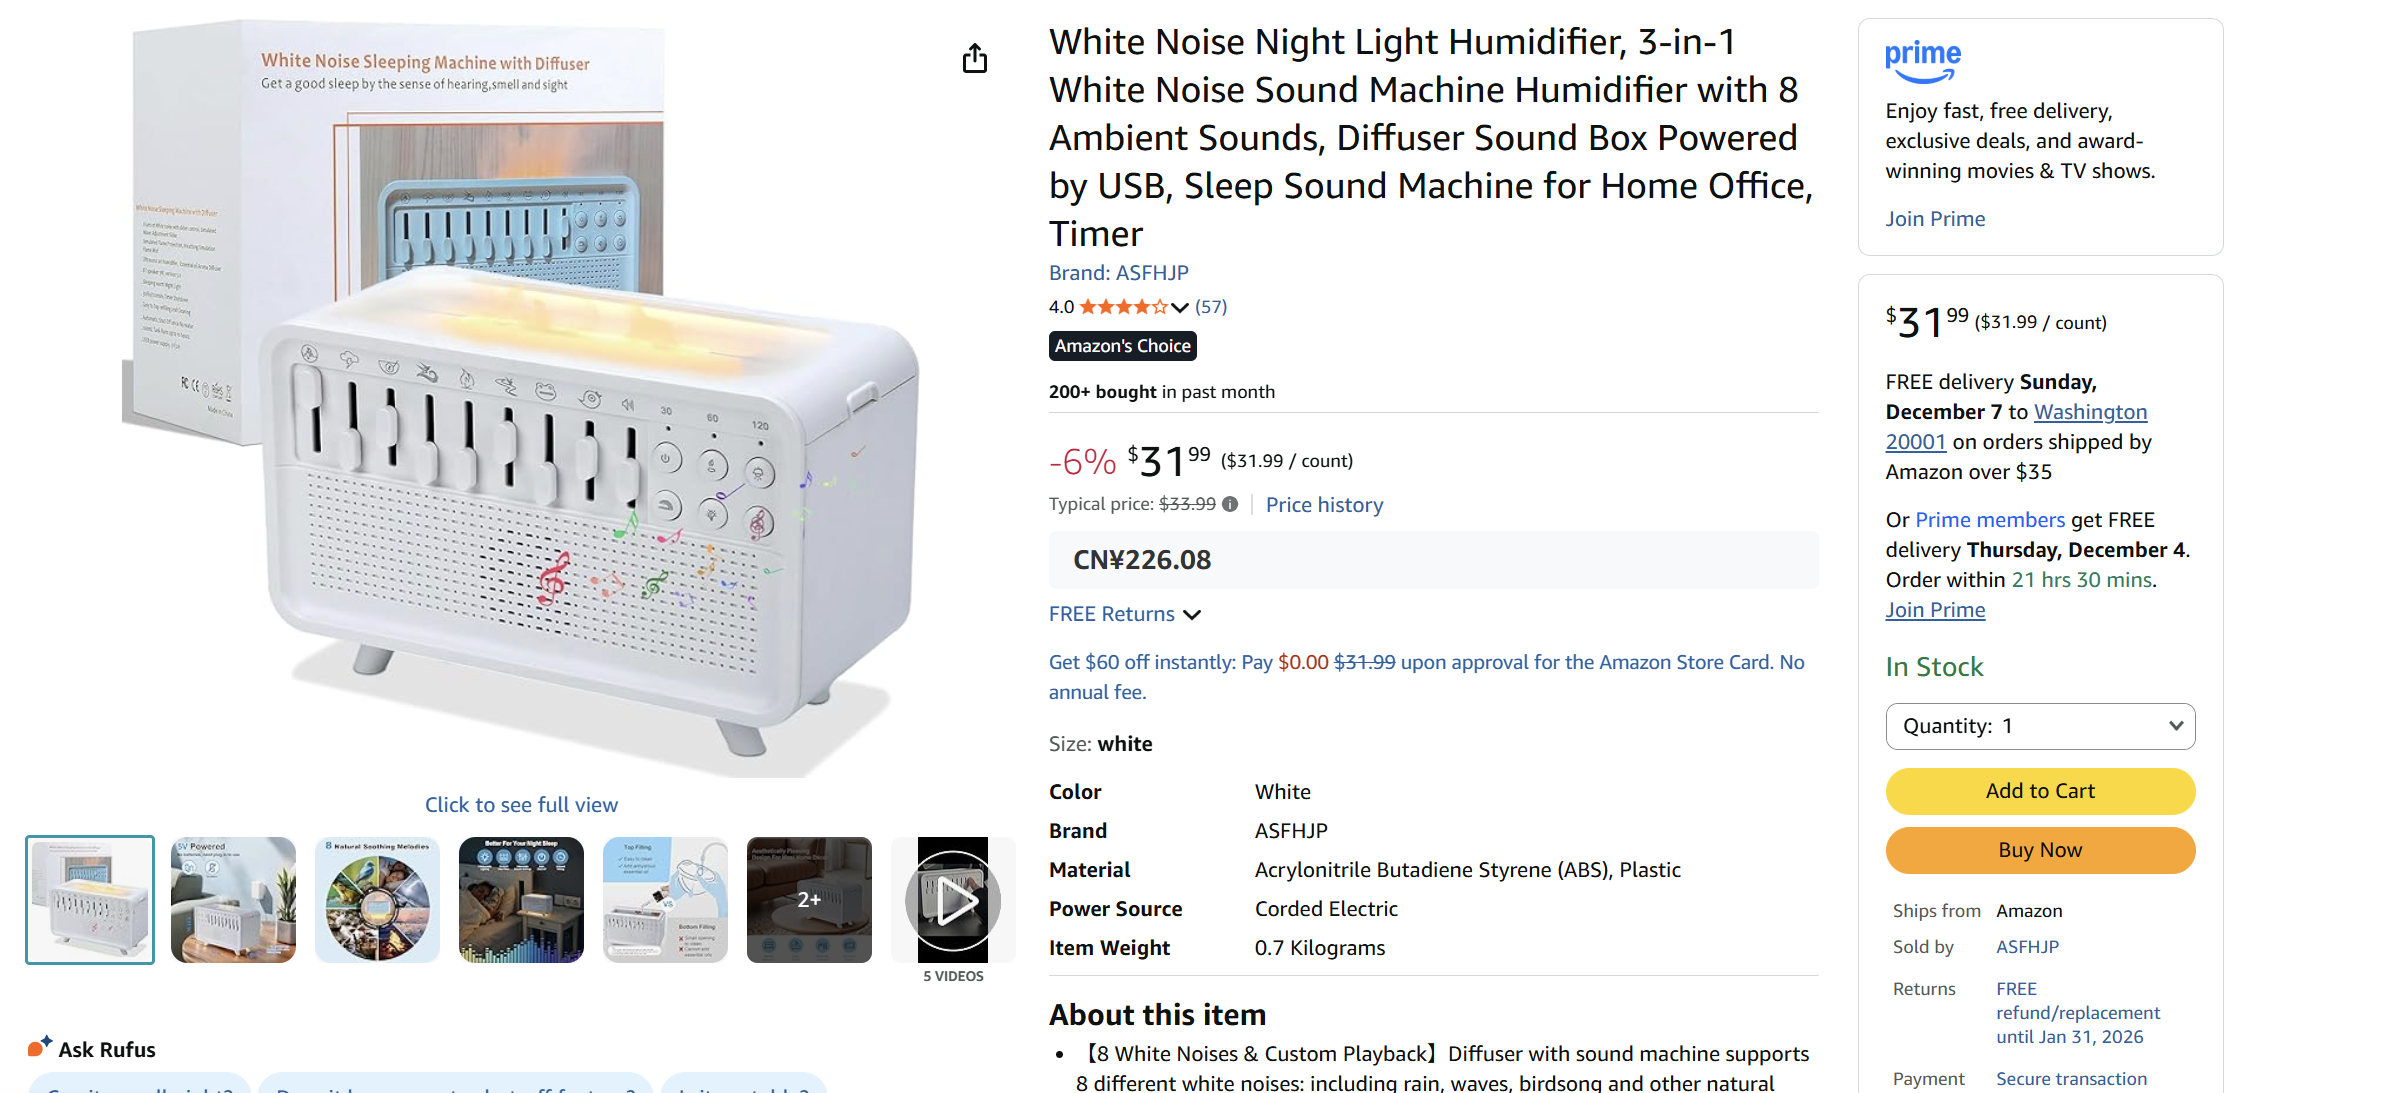Select the first product box image thumbnail

point(89,899)
